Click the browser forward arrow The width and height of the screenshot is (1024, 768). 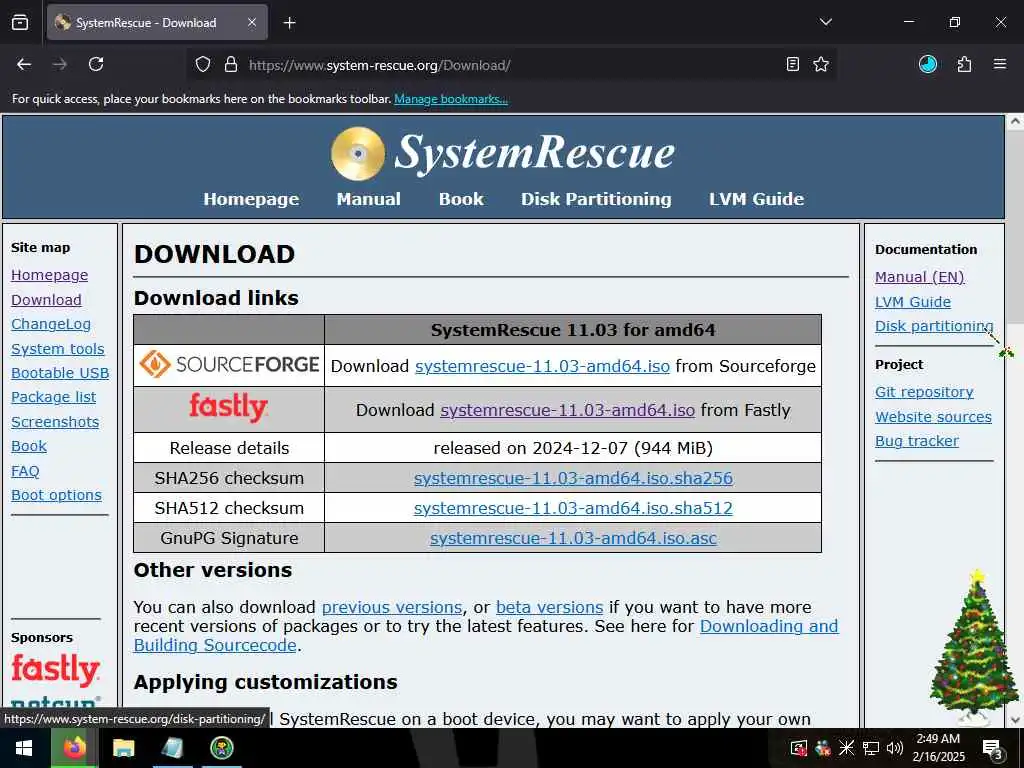[59, 64]
